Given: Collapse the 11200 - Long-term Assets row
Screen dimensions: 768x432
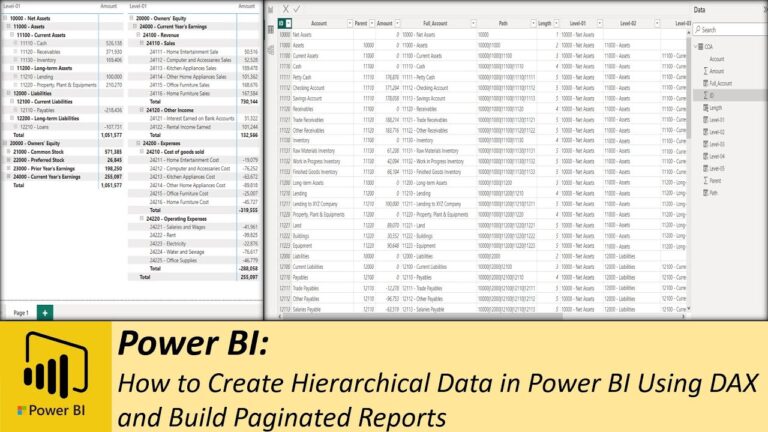Looking at the screenshot, I should click(x=12, y=68).
